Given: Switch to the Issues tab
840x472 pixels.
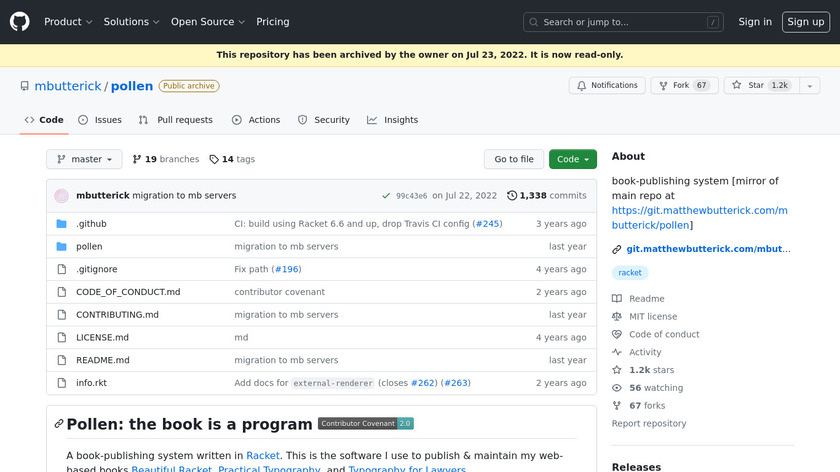Looking at the screenshot, I should [x=100, y=120].
